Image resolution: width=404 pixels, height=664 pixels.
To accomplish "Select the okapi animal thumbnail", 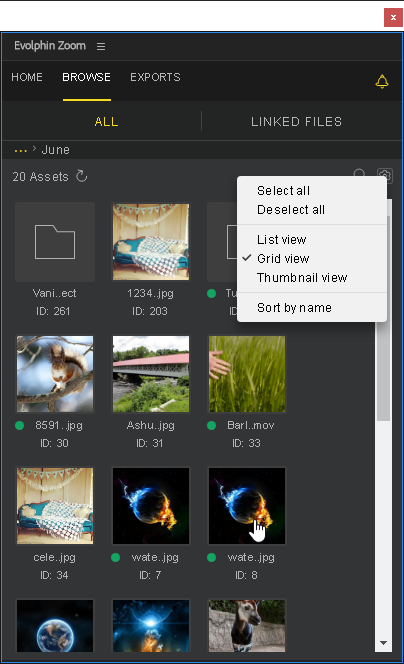I will pos(247,625).
